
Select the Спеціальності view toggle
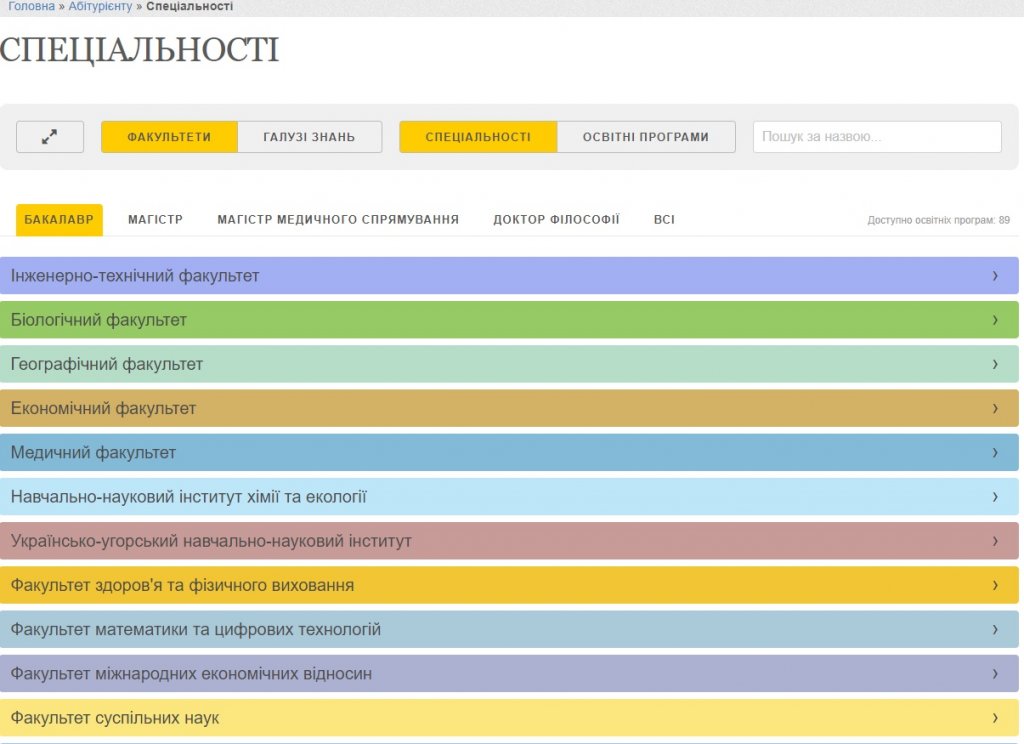(x=478, y=137)
